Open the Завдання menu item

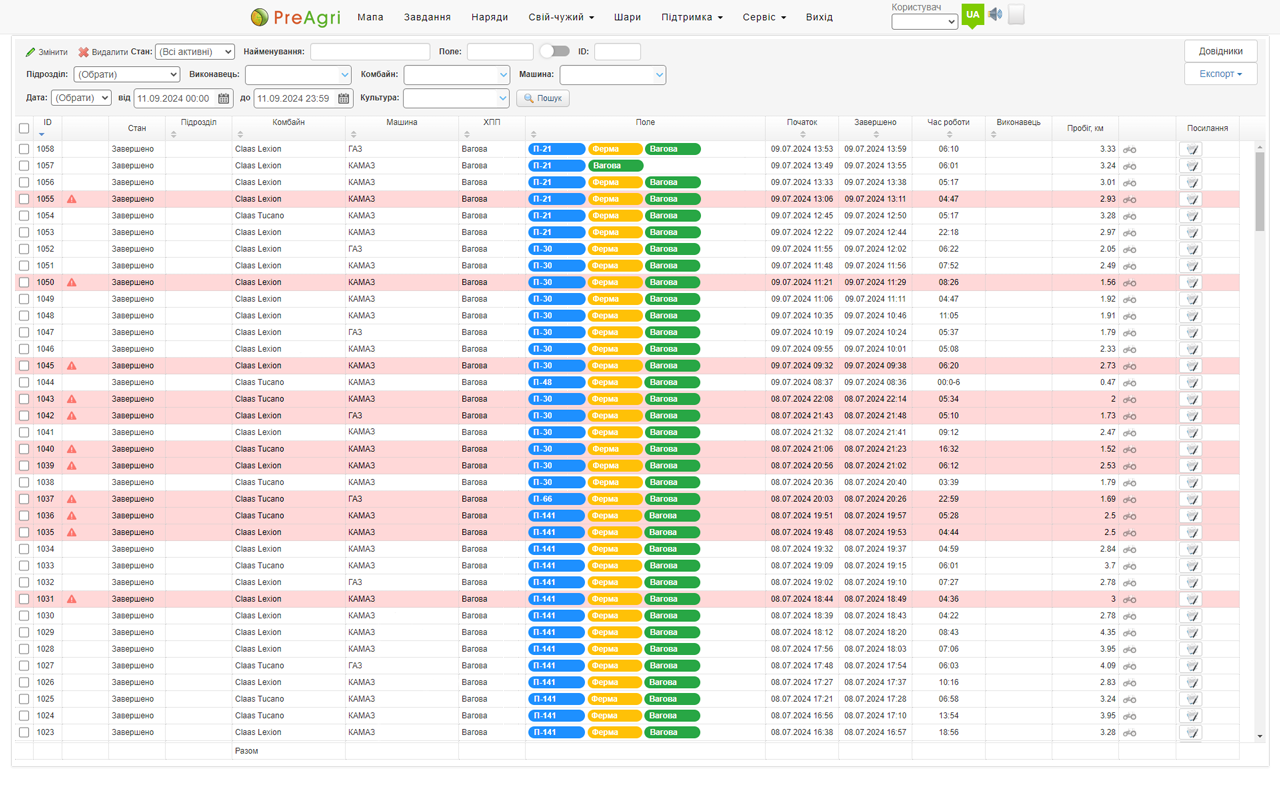coord(427,17)
